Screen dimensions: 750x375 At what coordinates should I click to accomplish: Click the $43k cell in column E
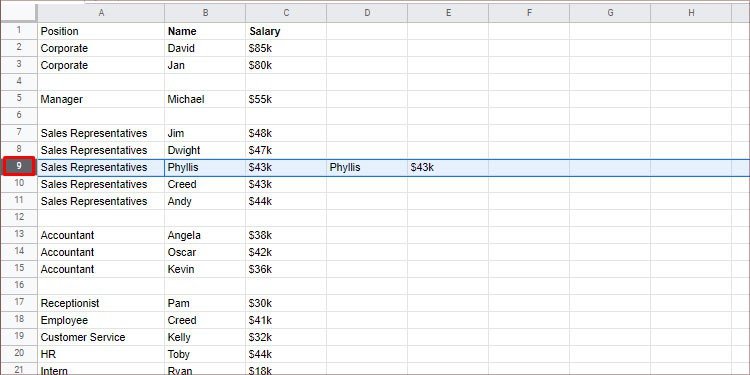(x=448, y=167)
